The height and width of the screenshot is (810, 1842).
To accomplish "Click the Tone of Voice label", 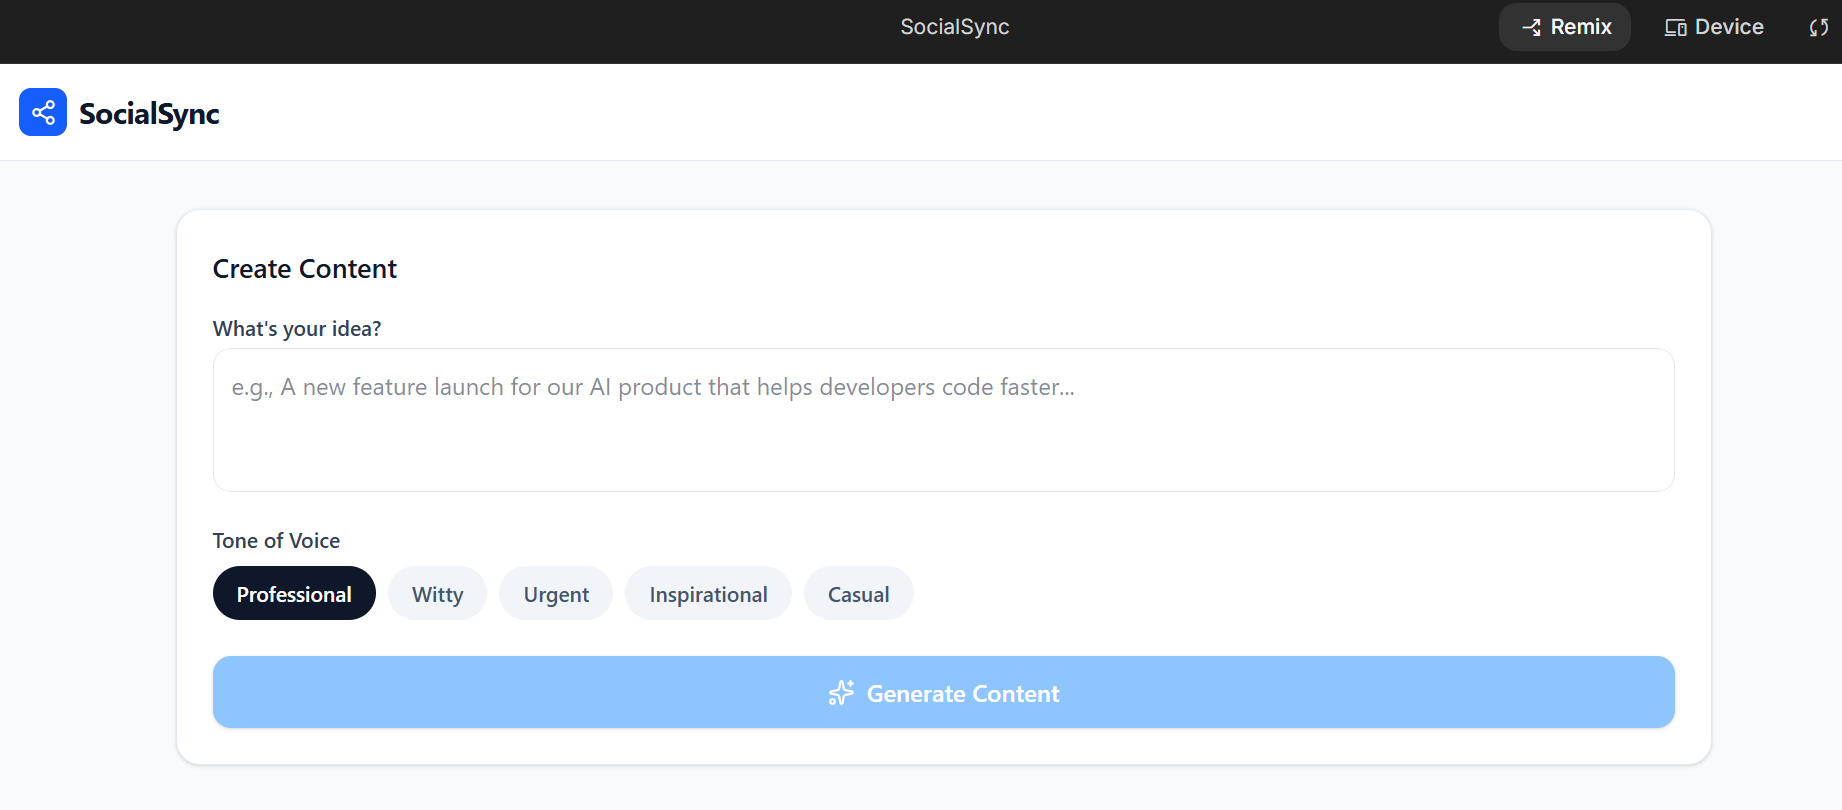I will tap(276, 541).
